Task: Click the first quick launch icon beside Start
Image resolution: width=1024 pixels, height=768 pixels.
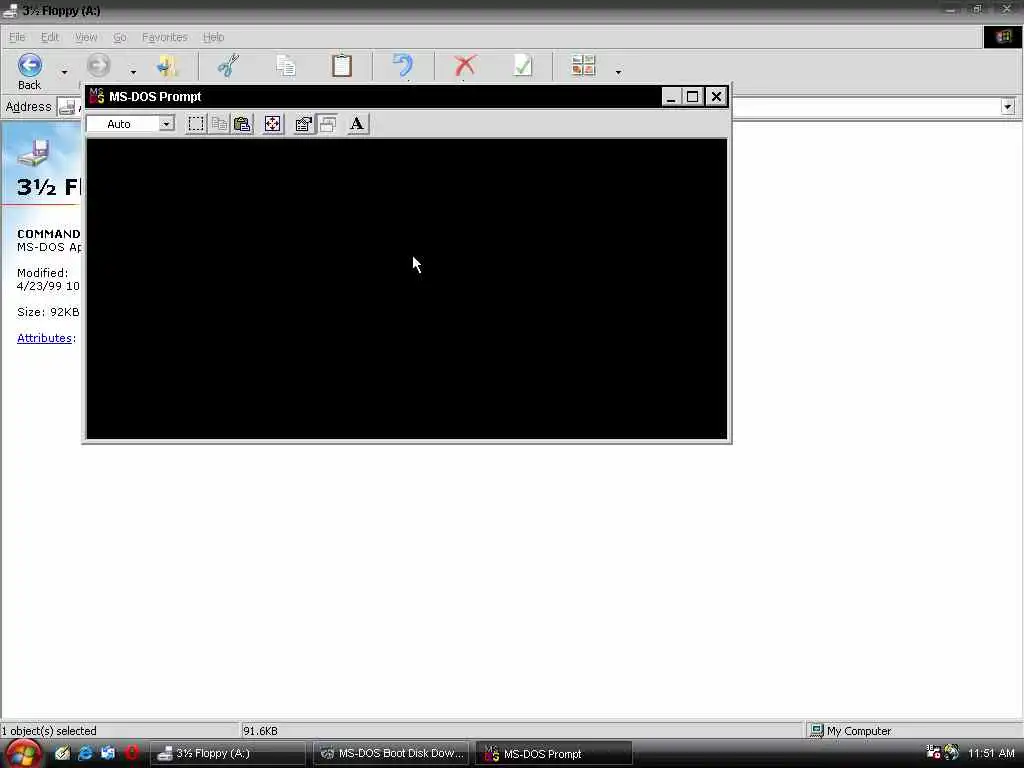Action: (x=62, y=753)
